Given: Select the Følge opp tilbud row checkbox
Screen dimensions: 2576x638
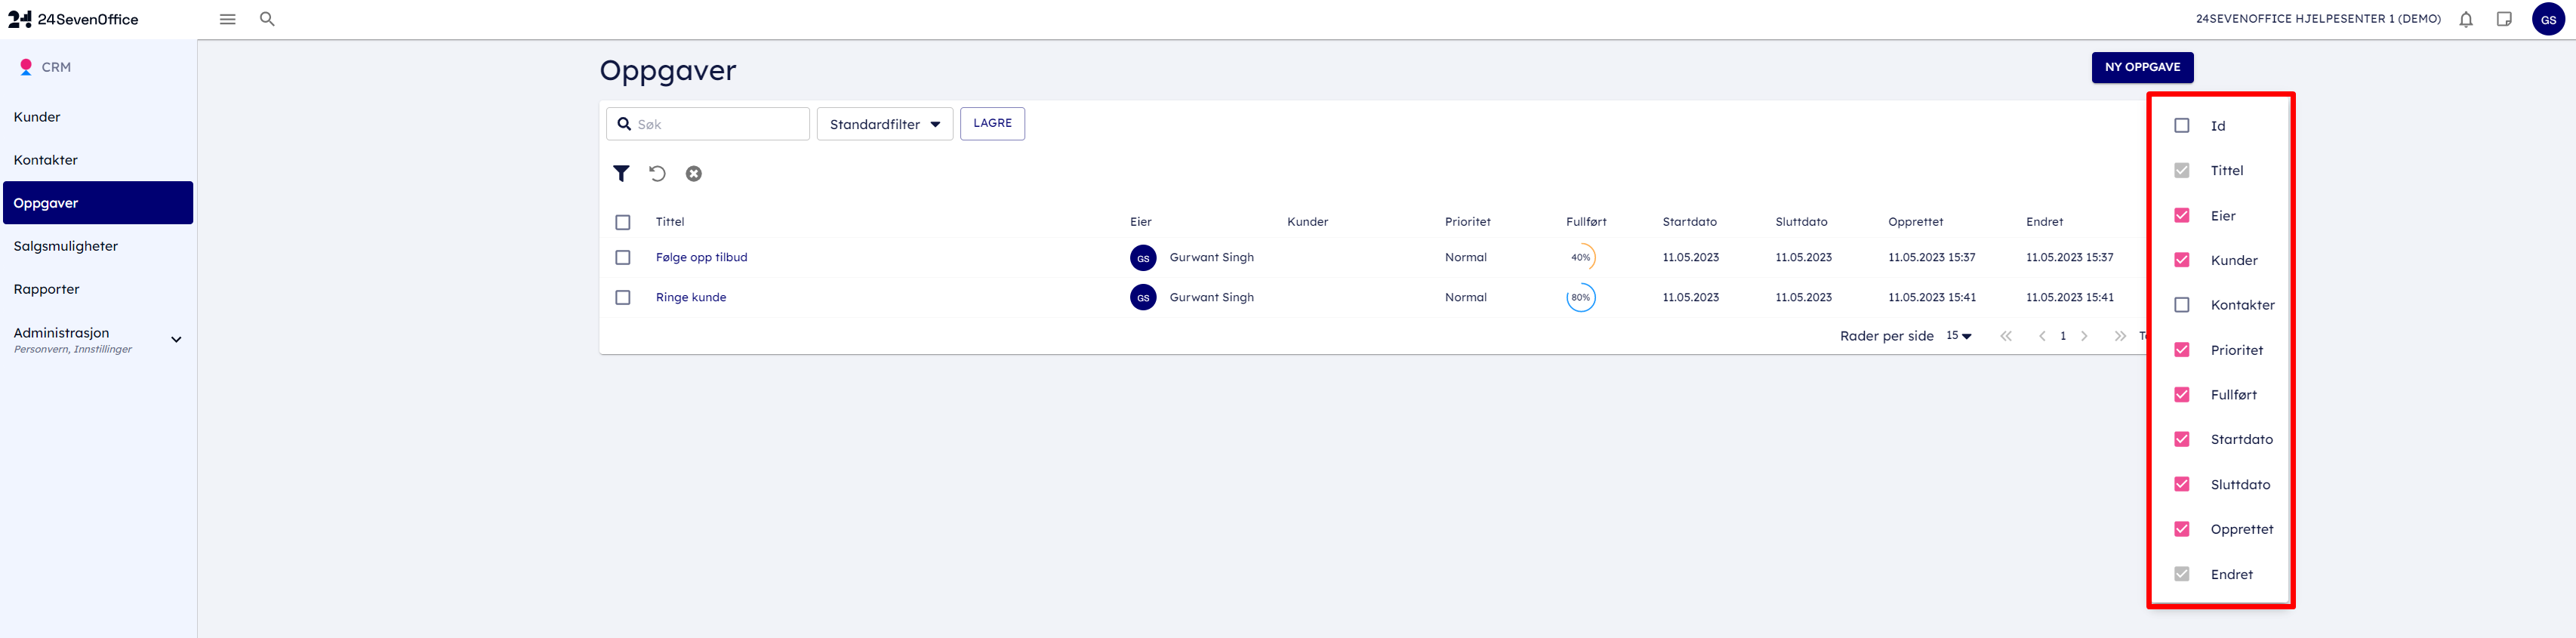Looking at the screenshot, I should coord(623,258).
